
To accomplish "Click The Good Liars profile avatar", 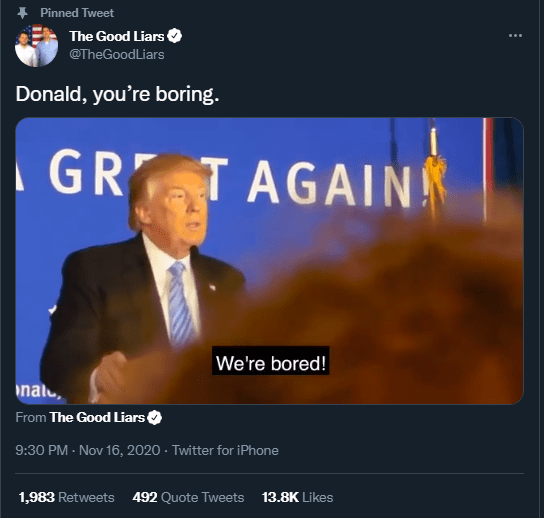I will 36,45.
